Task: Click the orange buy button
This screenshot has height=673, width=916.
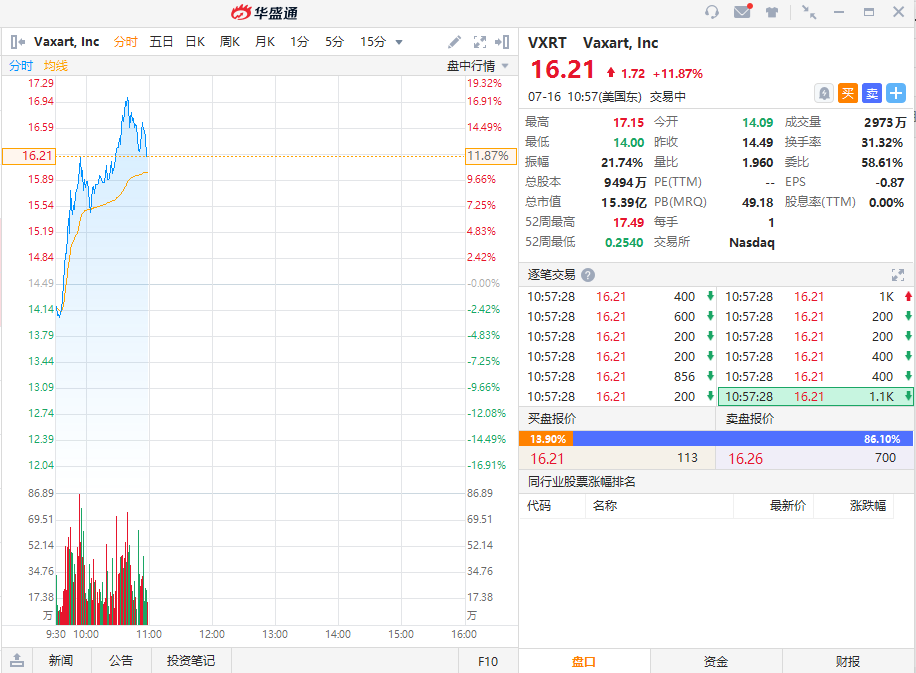Action: point(848,93)
